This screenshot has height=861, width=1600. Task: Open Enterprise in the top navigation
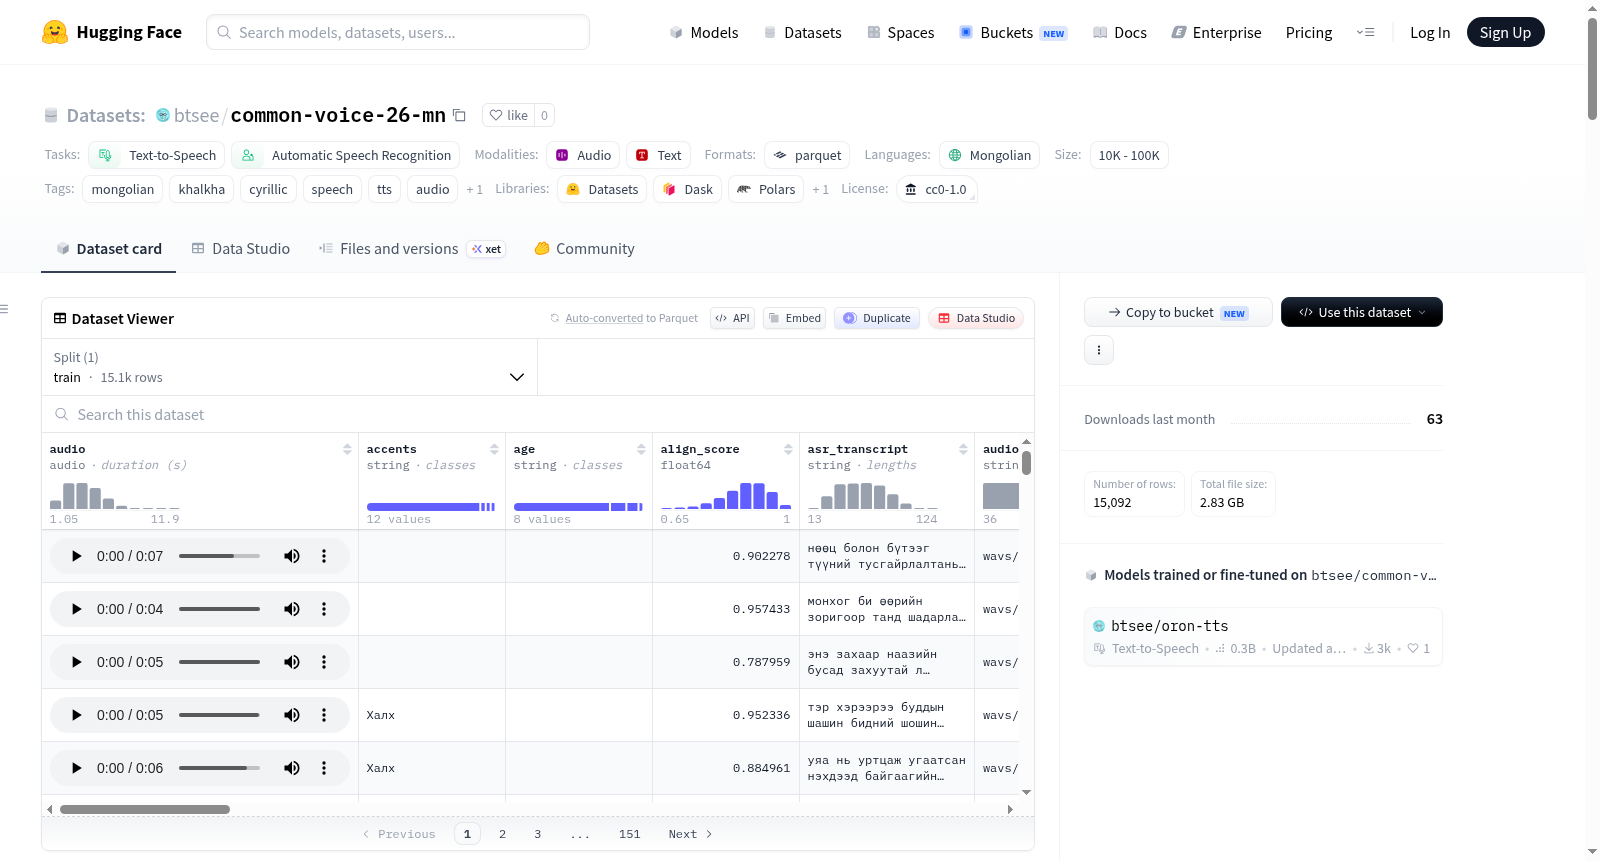point(1216,32)
